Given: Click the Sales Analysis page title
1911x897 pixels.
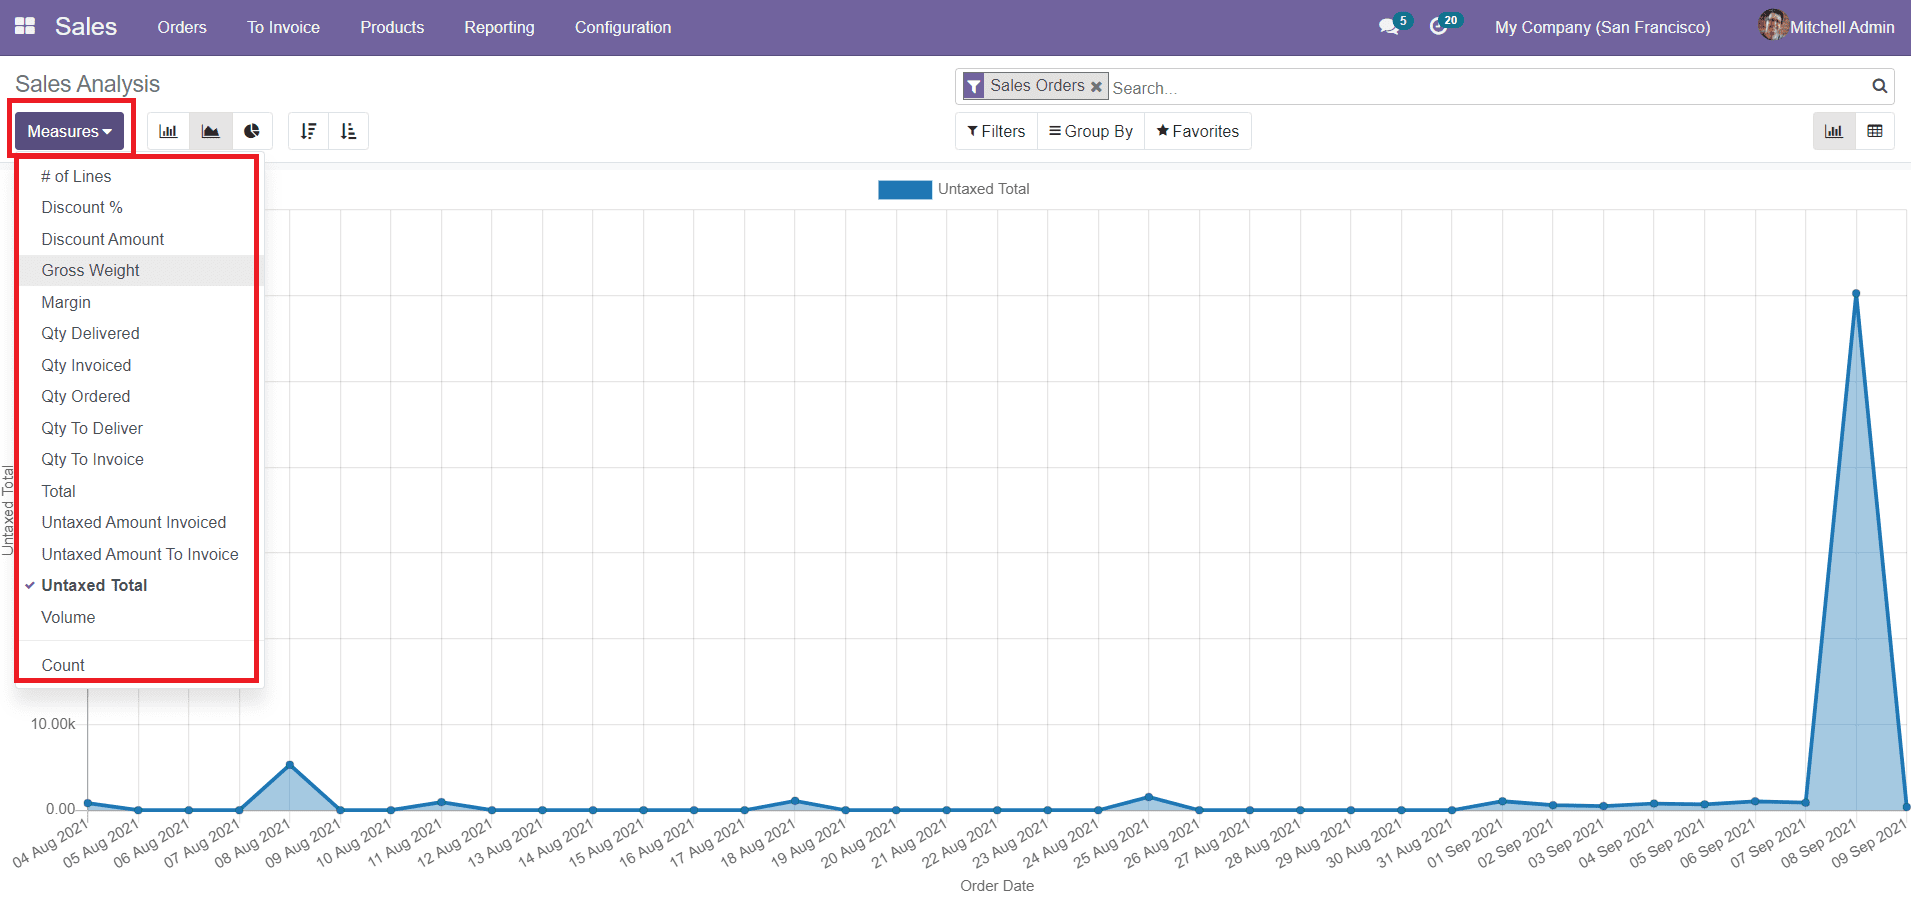Looking at the screenshot, I should click(87, 84).
